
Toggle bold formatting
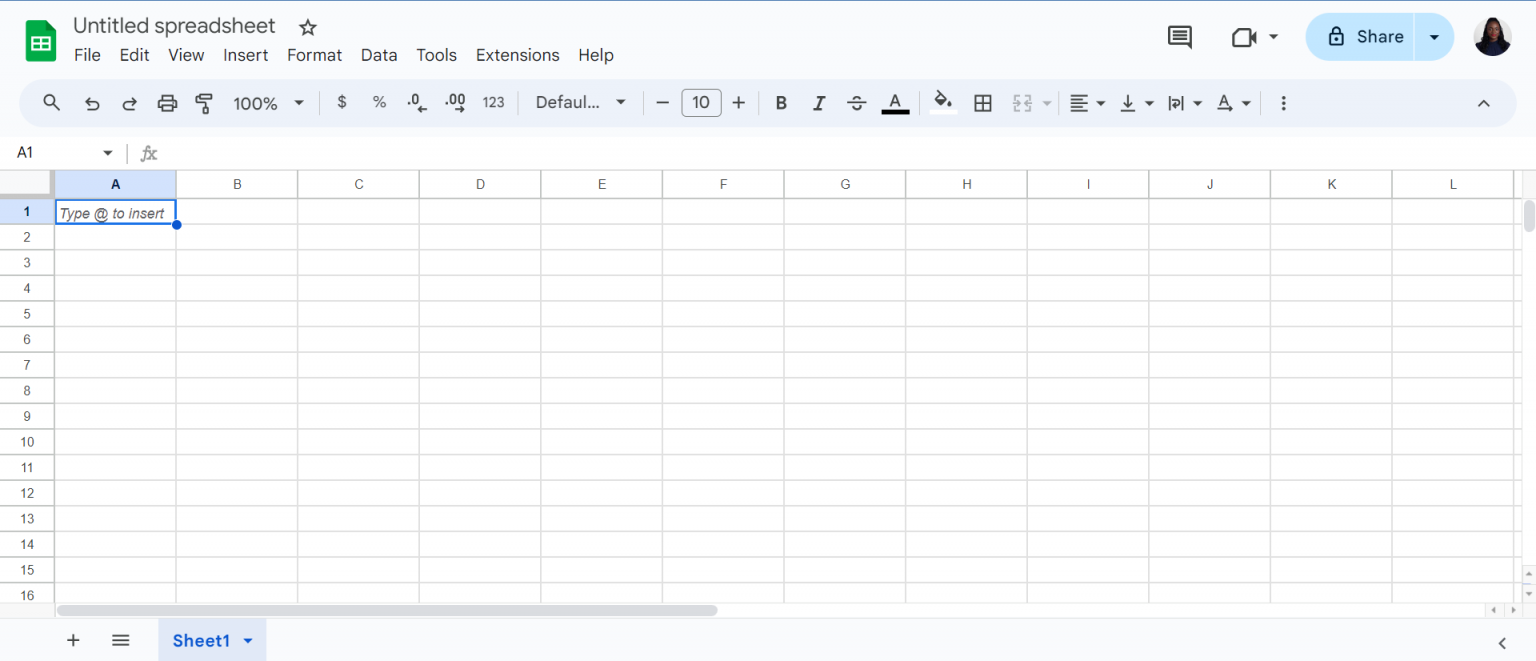[x=780, y=102]
